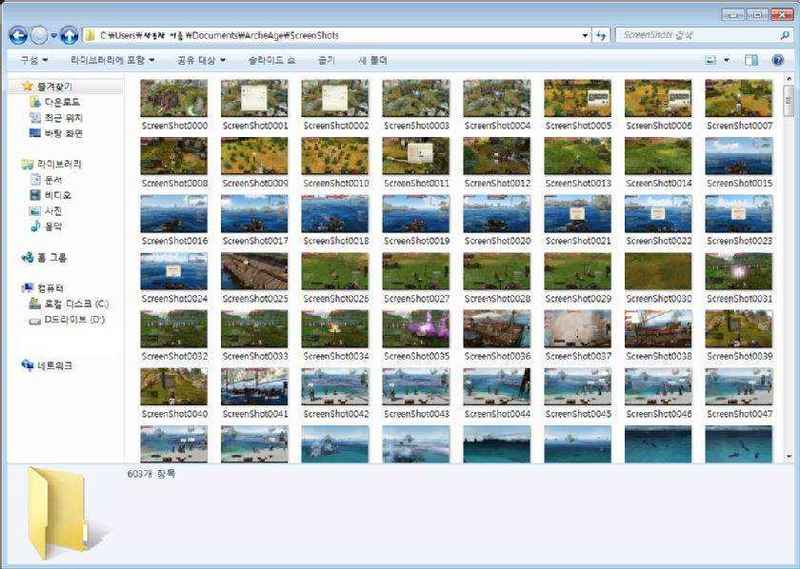
Task: Click the 슬라이드 쇼 button
Action: pyautogui.click(x=272, y=60)
